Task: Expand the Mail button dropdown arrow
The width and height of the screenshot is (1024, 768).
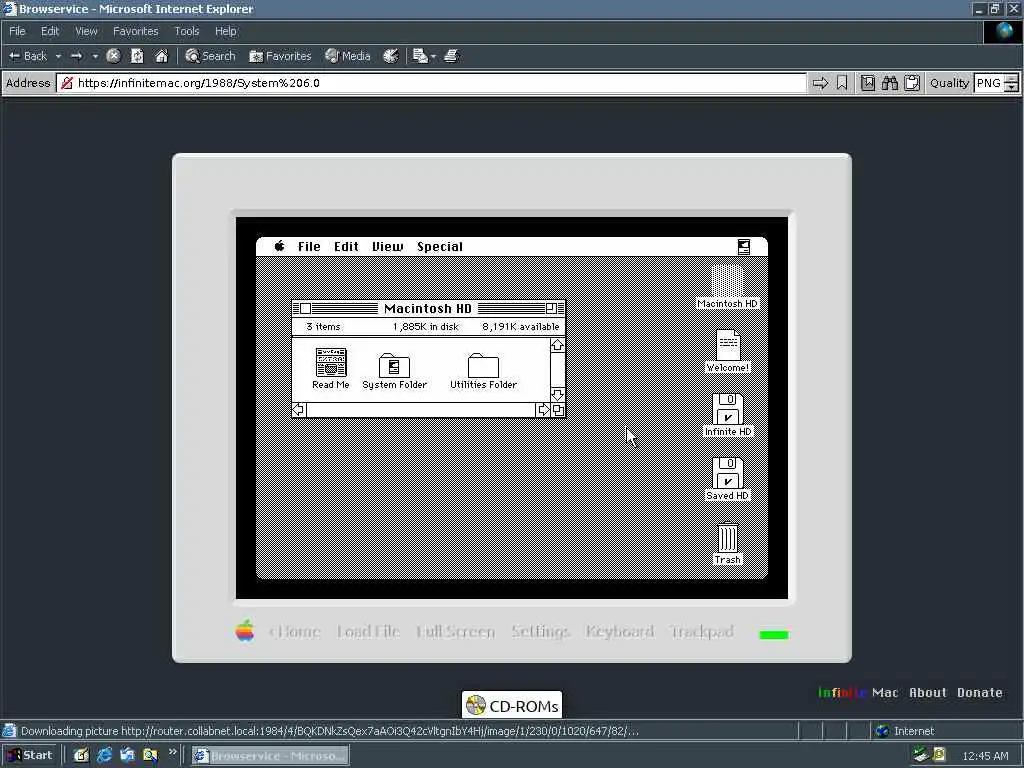Action: click(x=433, y=56)
